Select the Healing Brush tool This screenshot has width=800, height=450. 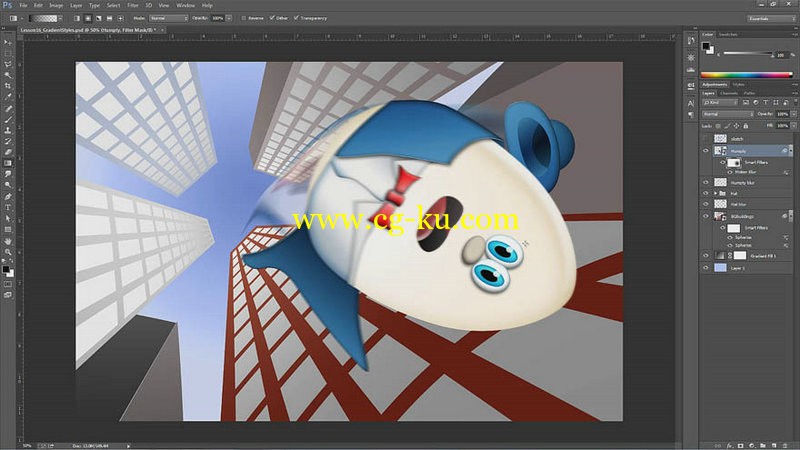(8, 109)
